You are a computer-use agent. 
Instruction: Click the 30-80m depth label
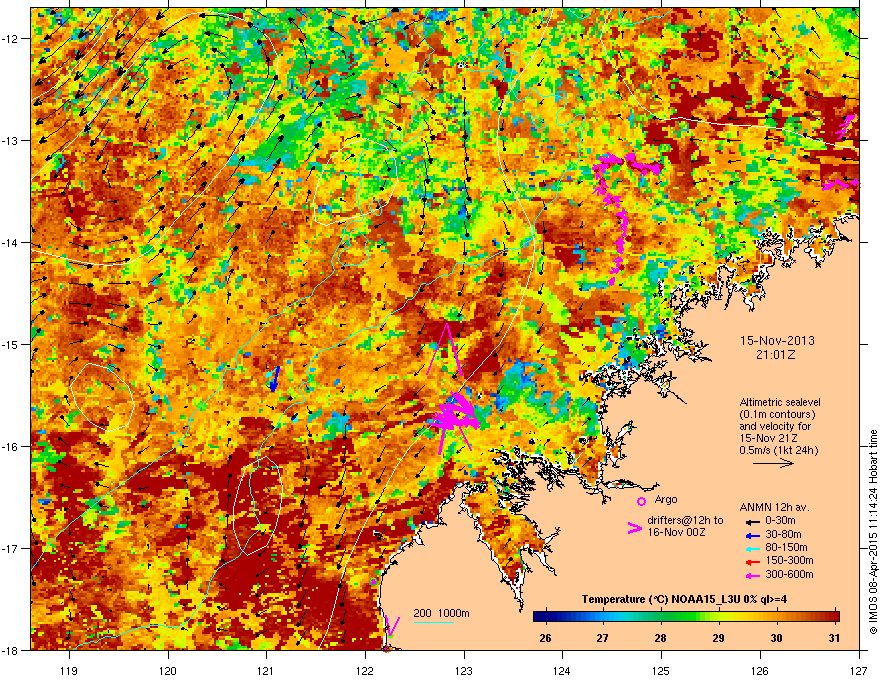click(783, 535)
